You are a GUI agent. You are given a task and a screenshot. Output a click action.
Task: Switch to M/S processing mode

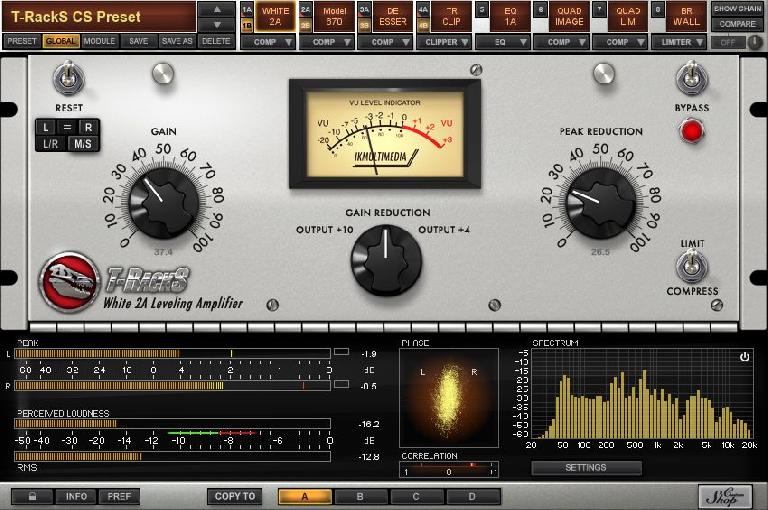click(x=83, y=144)
